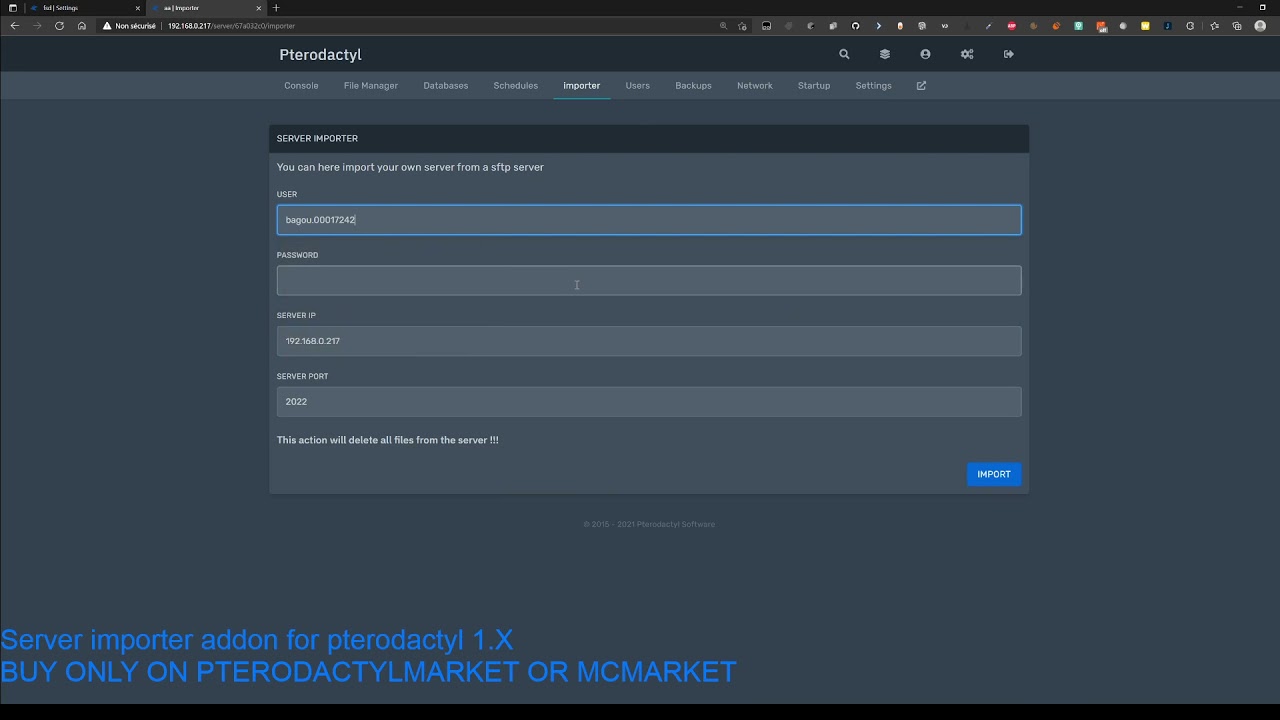This screenshot has height=720, width=1280.
Task: Switch to the Schedules tab
Action: pyautogui.click(x=516, y=86)
